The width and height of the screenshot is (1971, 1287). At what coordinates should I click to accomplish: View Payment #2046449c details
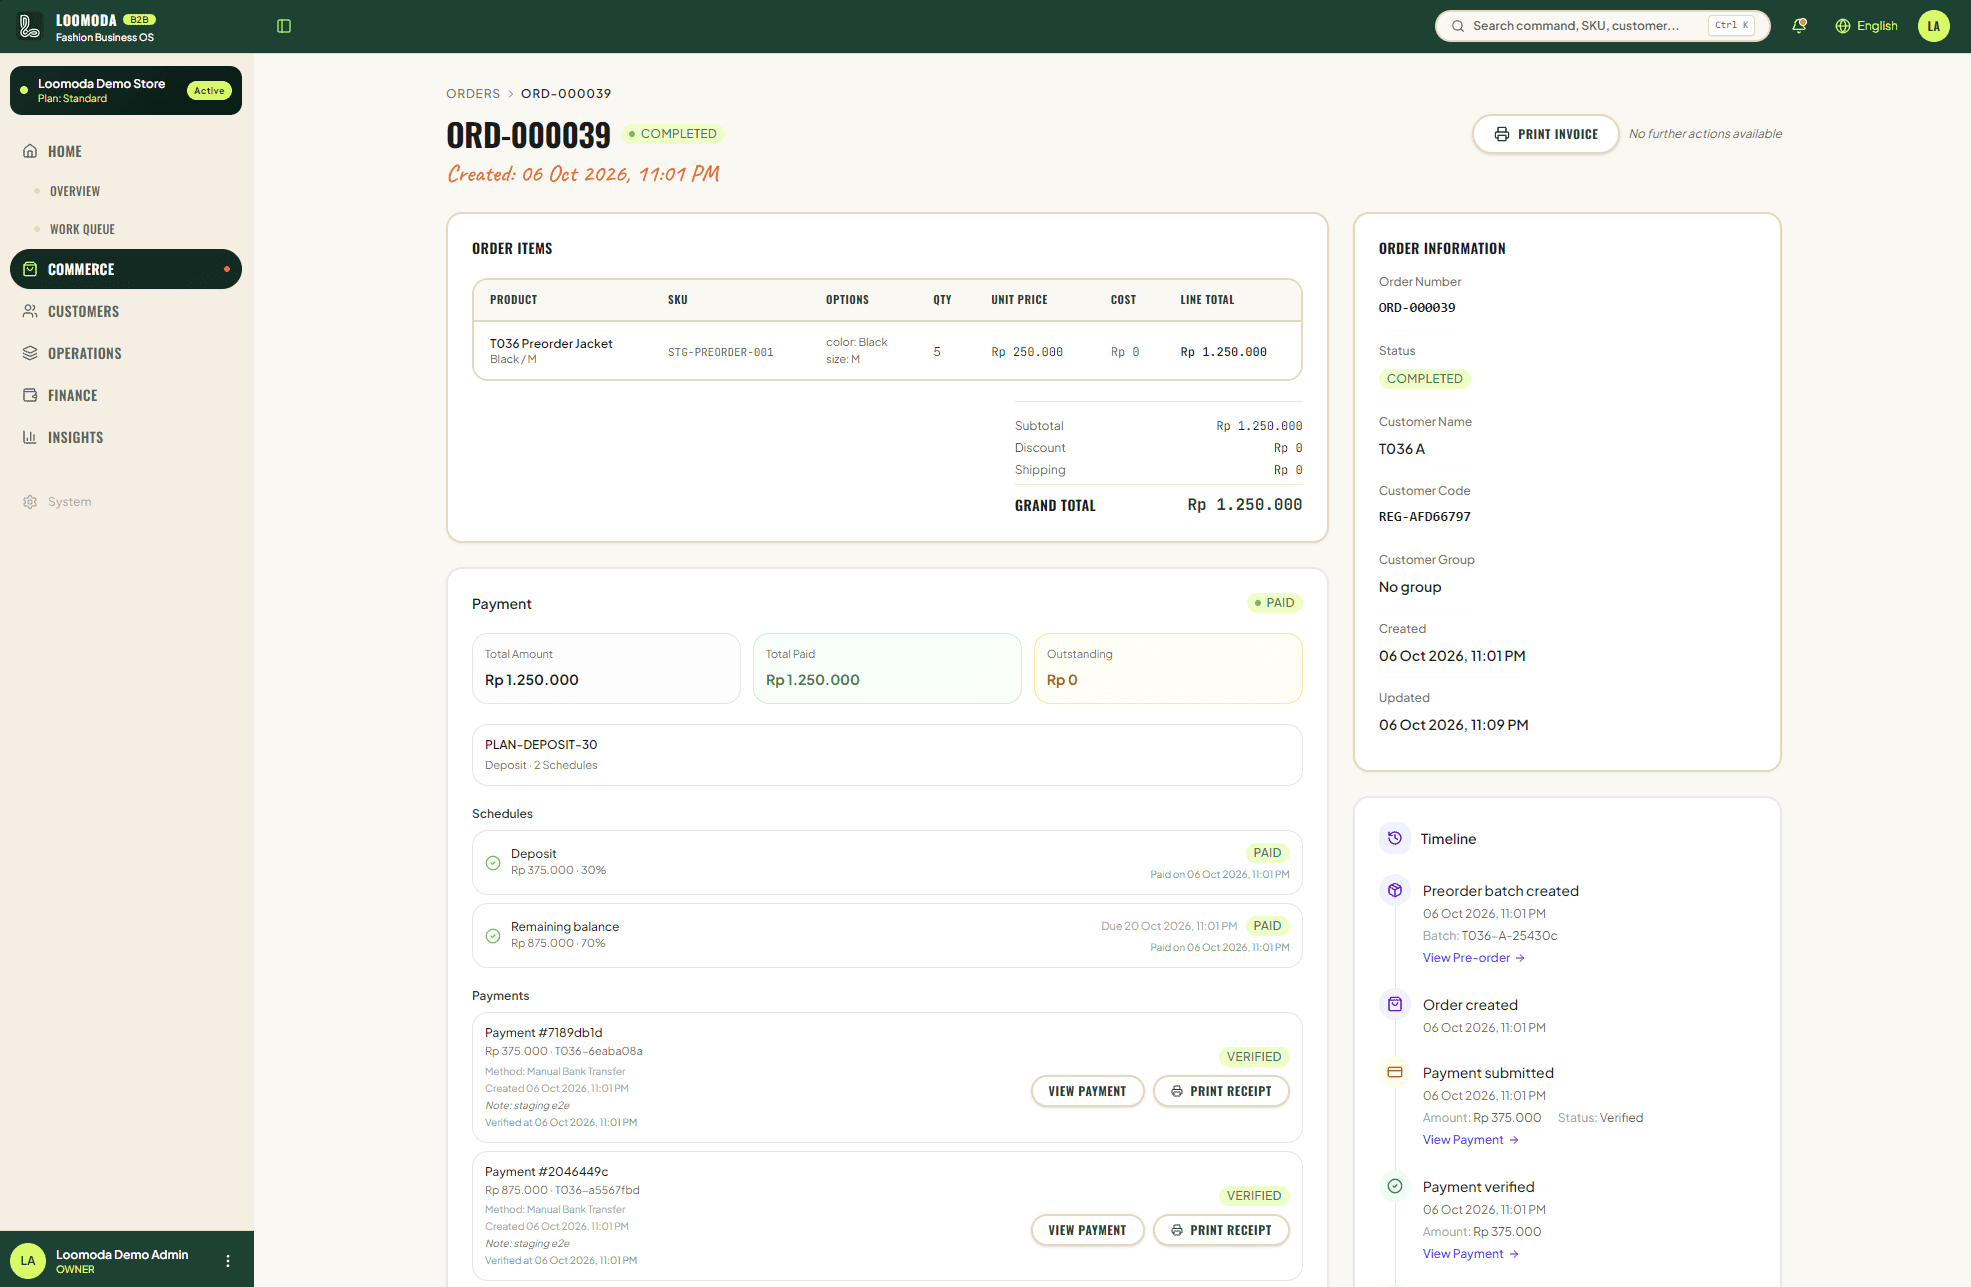pos(1088,1230)
